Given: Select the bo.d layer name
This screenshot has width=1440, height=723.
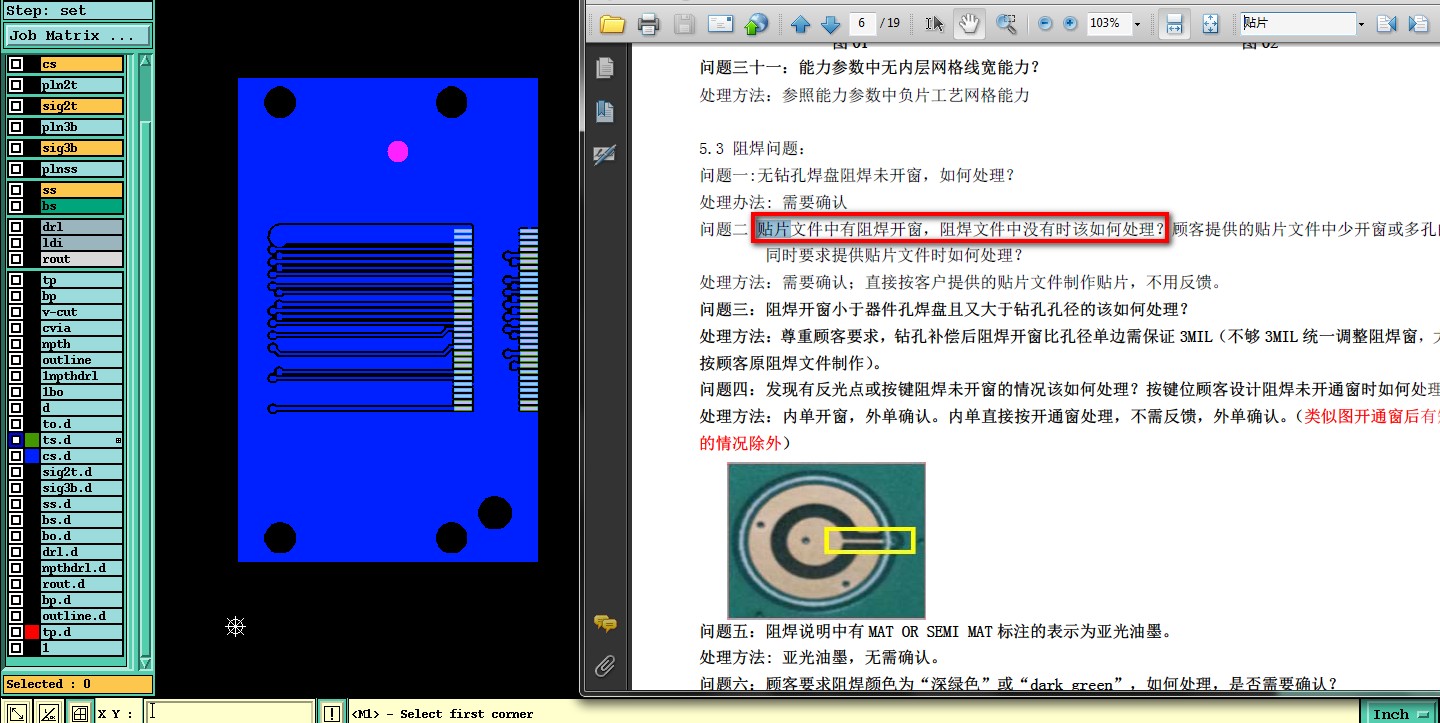Looking at the screenshot, I should point(82,536).
